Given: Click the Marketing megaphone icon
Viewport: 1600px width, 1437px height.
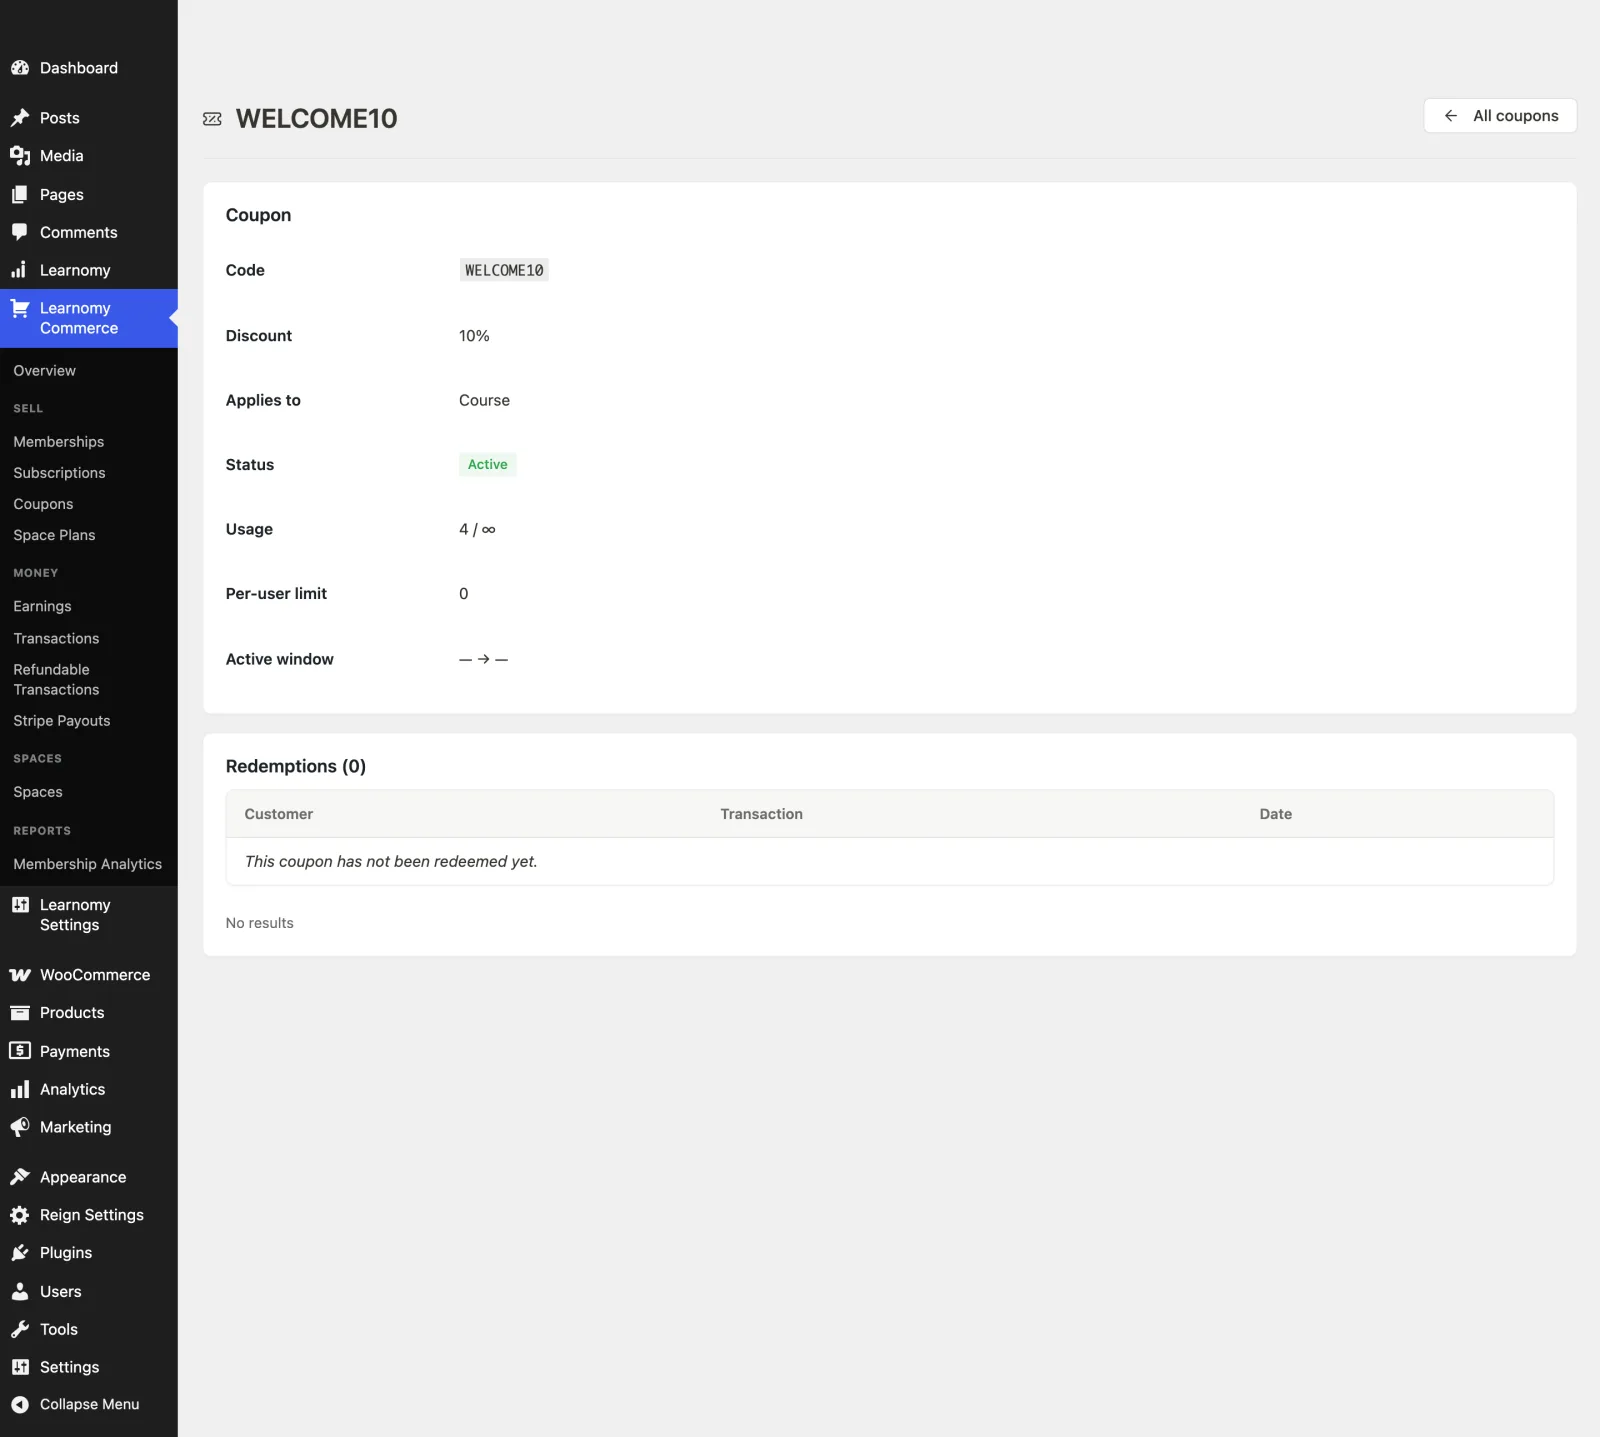Looking at the screenshot, I should (x=20, y=1127).
